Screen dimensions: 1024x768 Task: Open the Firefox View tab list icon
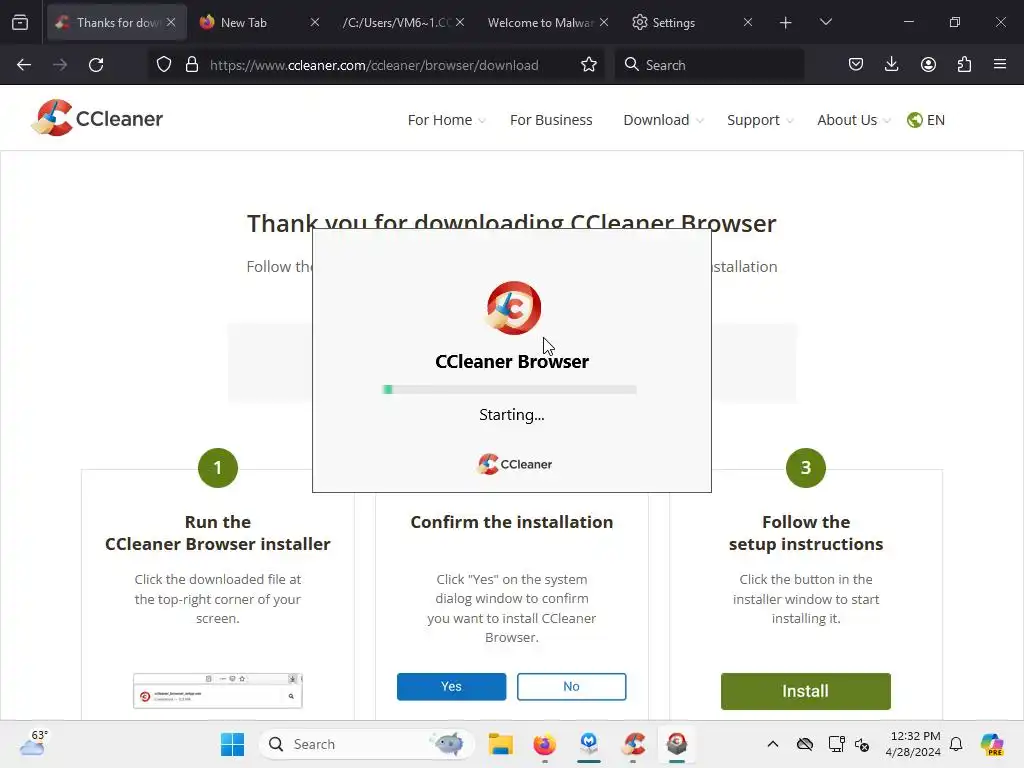click(20, 22)
